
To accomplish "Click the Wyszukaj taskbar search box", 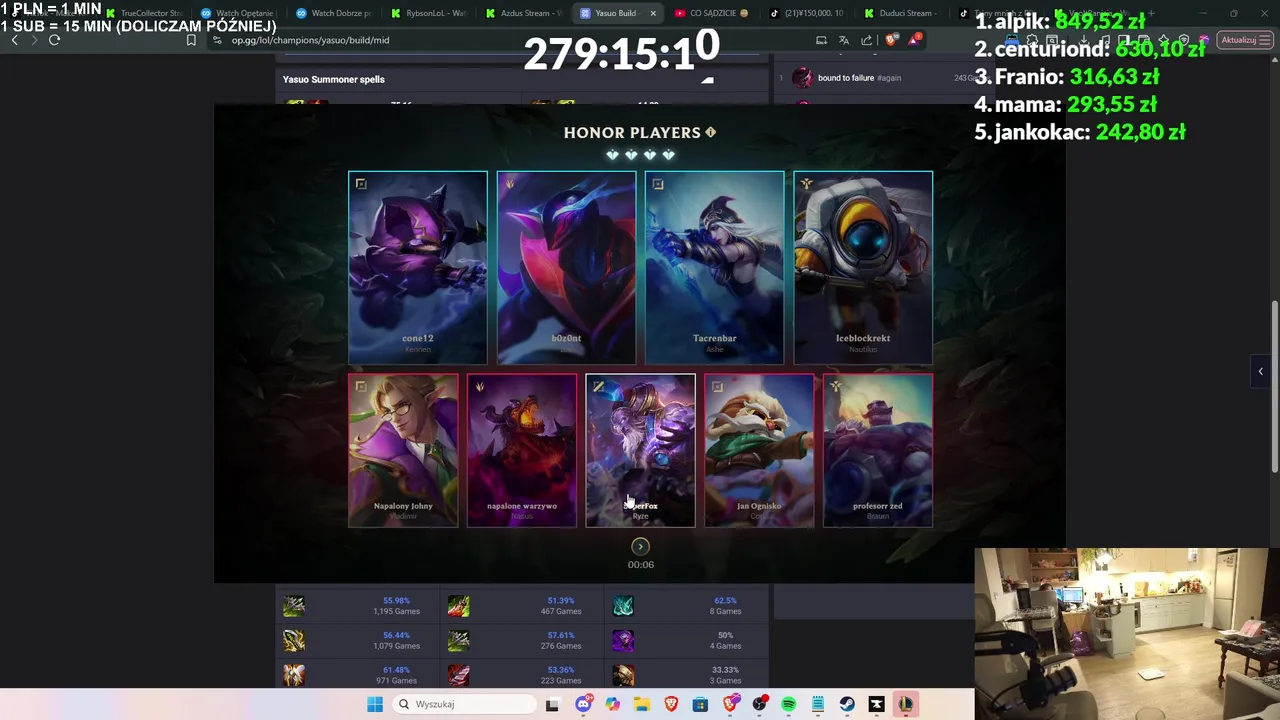I will [x=464, y=704].
